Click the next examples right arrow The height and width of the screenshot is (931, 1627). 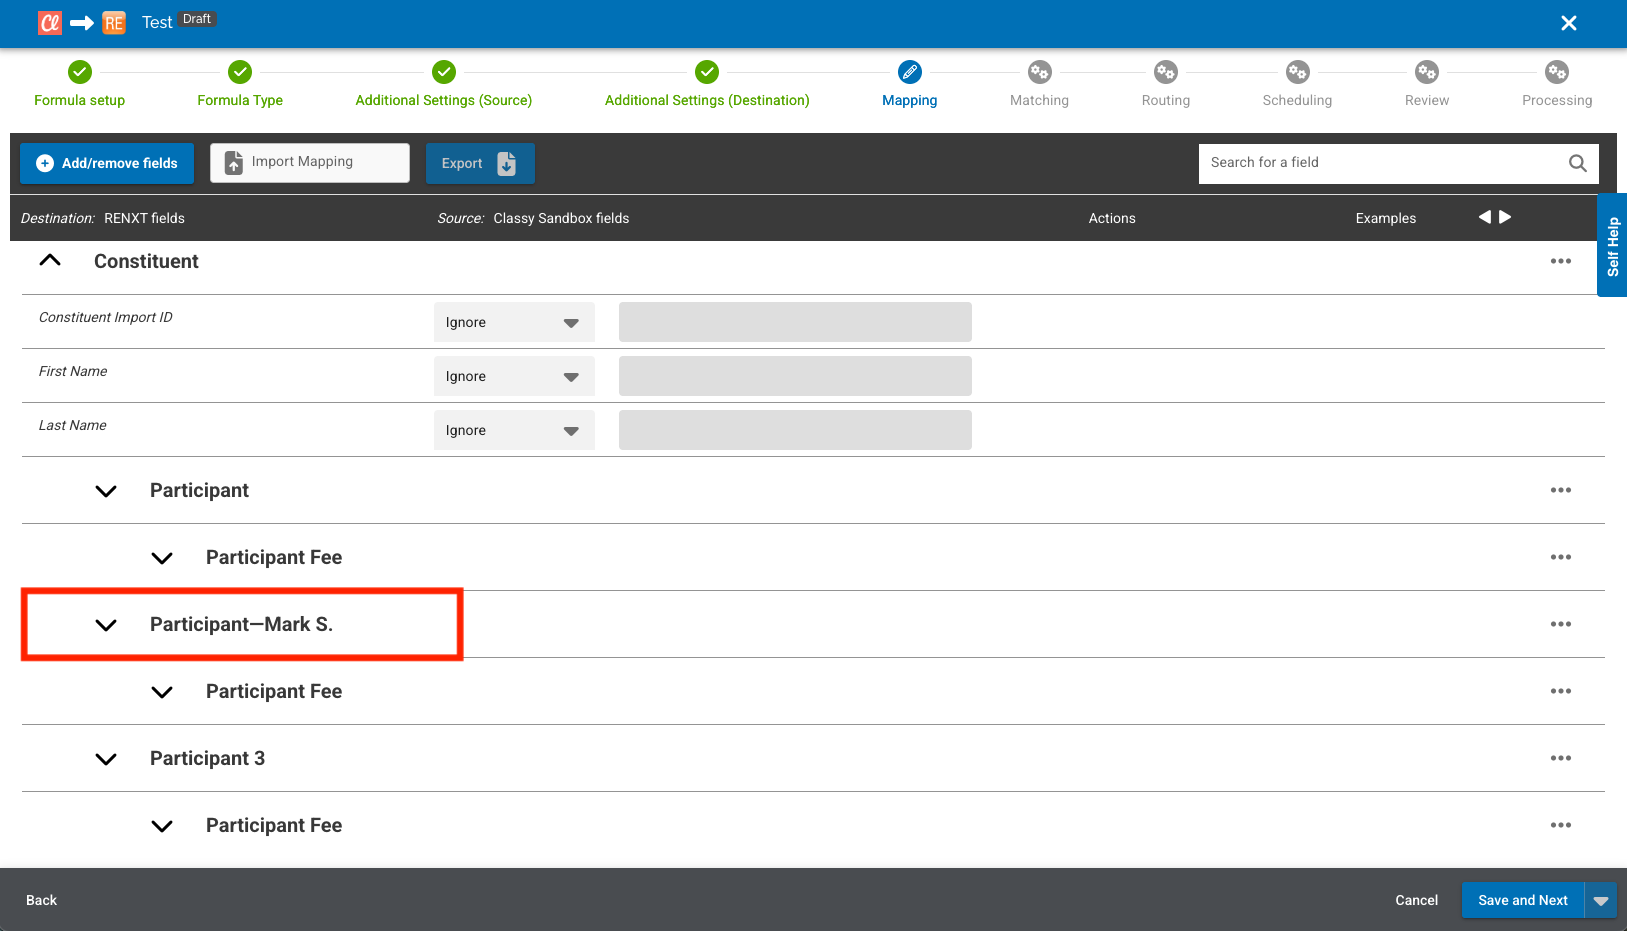point(1505,217)
